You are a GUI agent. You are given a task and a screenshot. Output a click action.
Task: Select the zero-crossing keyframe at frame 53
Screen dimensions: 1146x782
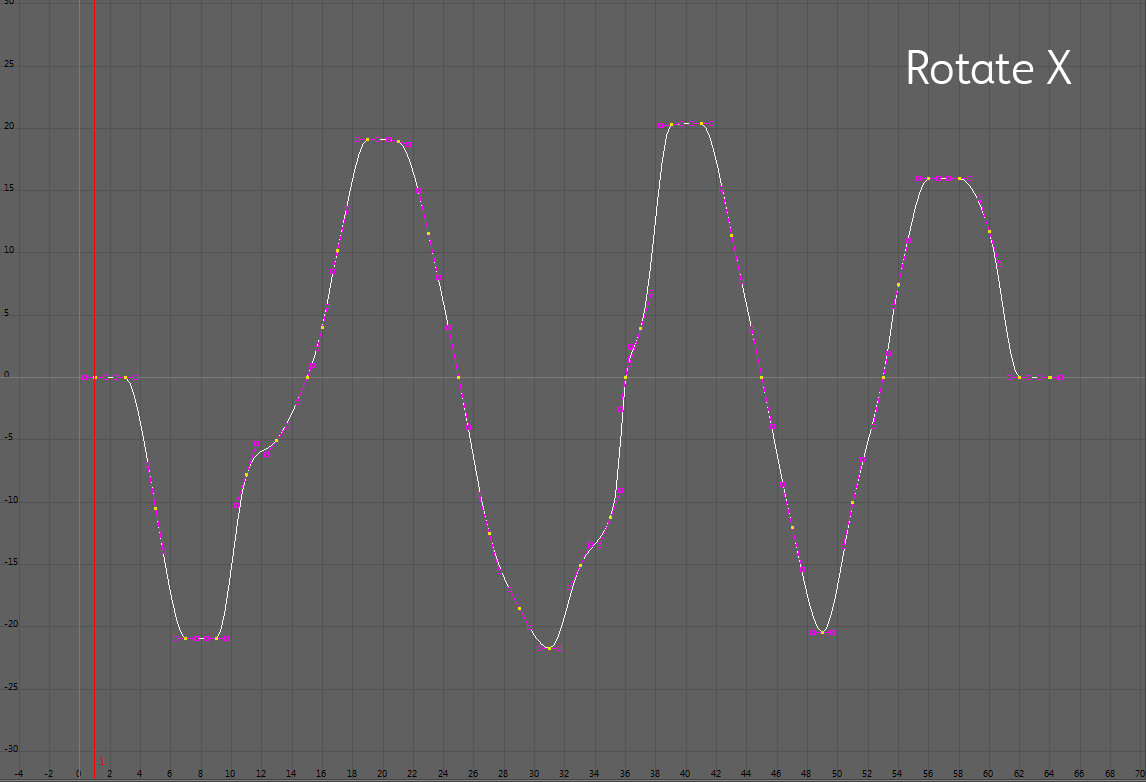coord(883,377)
